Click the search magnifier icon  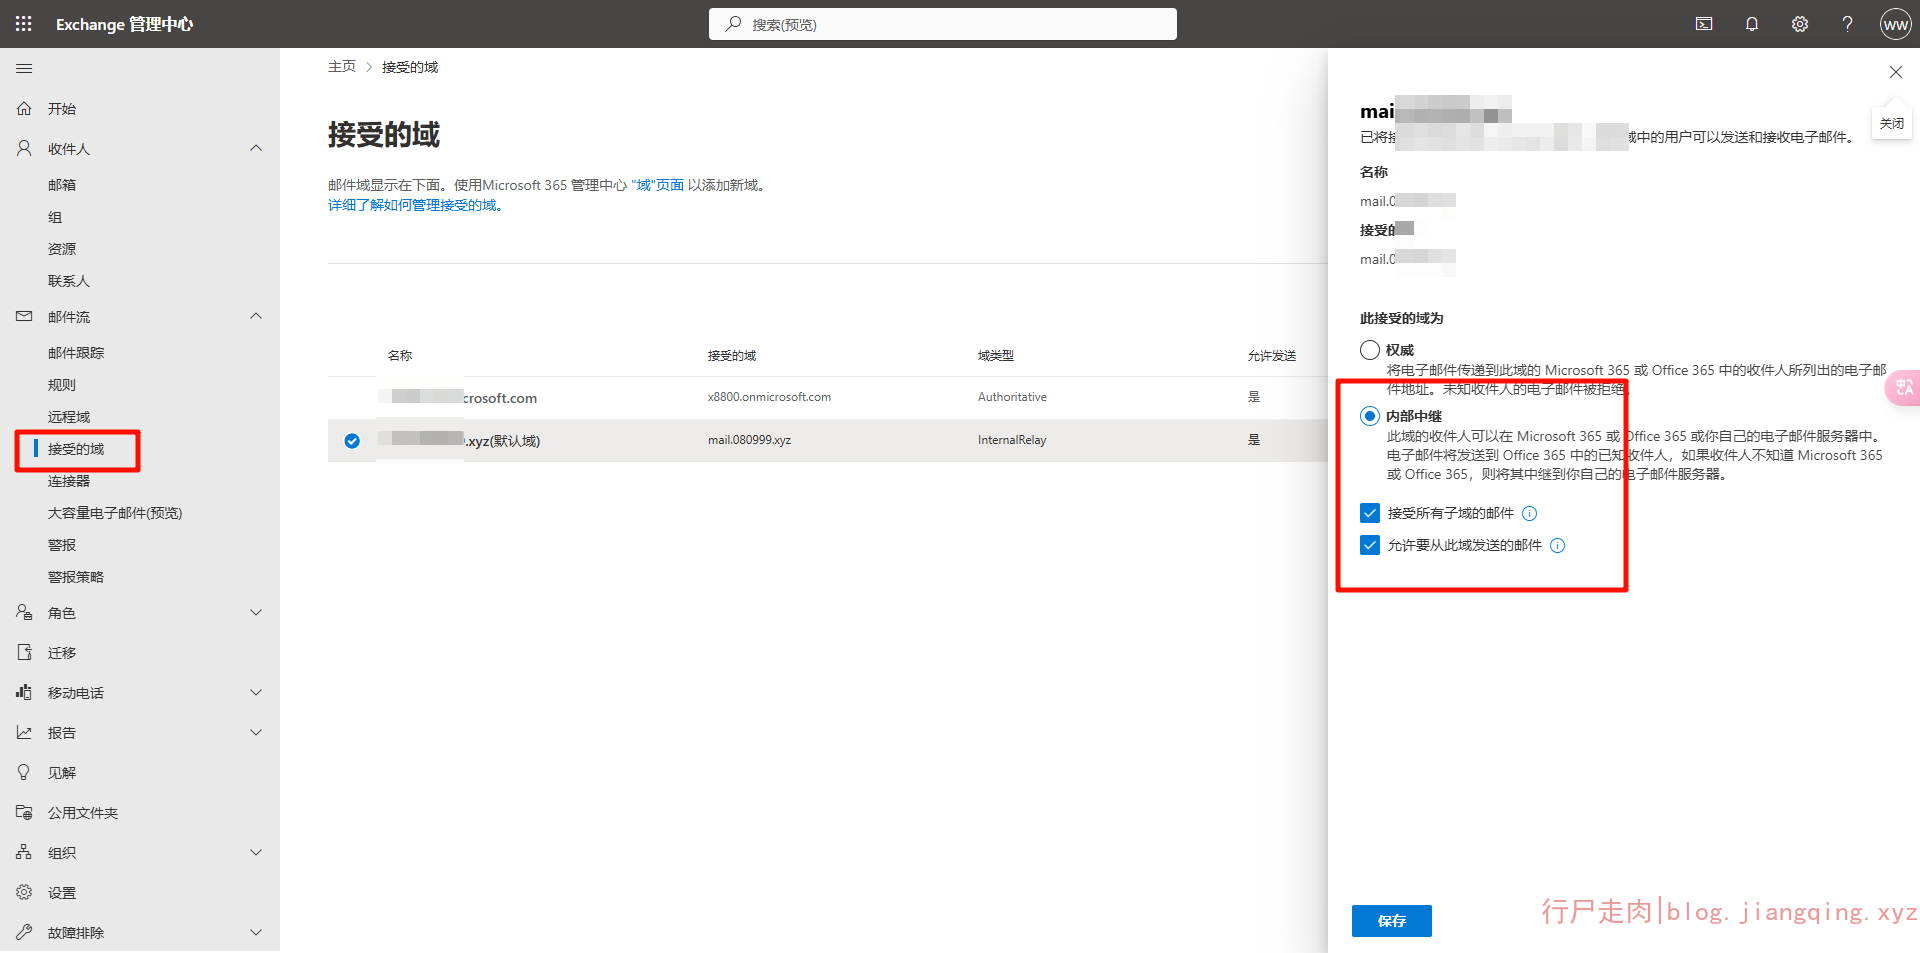coord(733,24)
